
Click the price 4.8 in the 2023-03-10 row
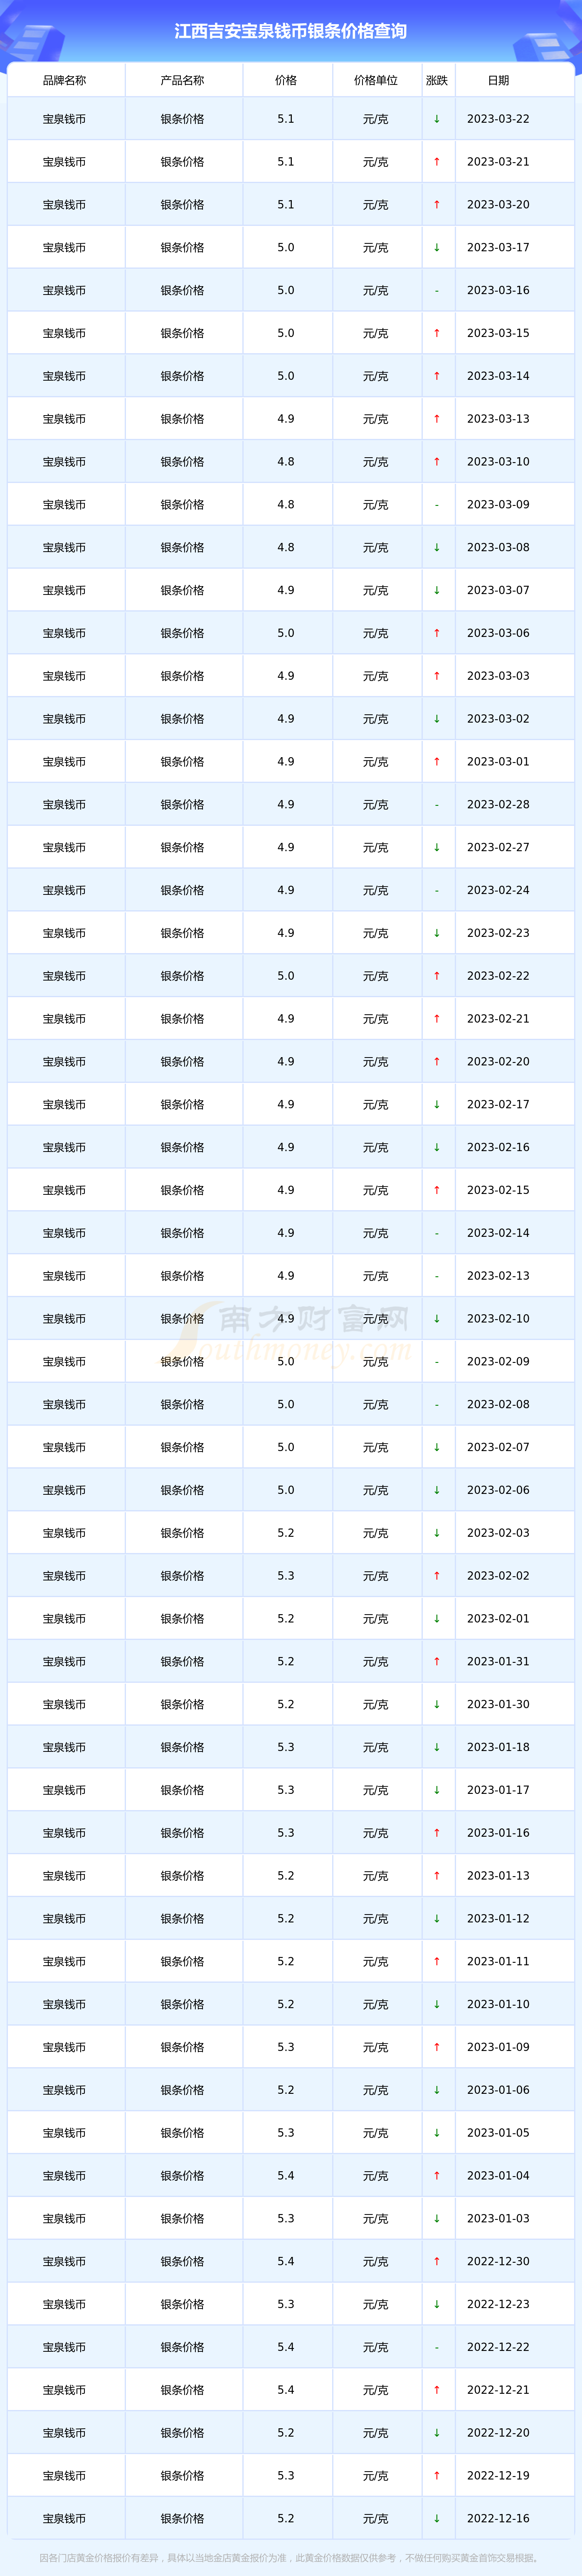coord(286,462)
